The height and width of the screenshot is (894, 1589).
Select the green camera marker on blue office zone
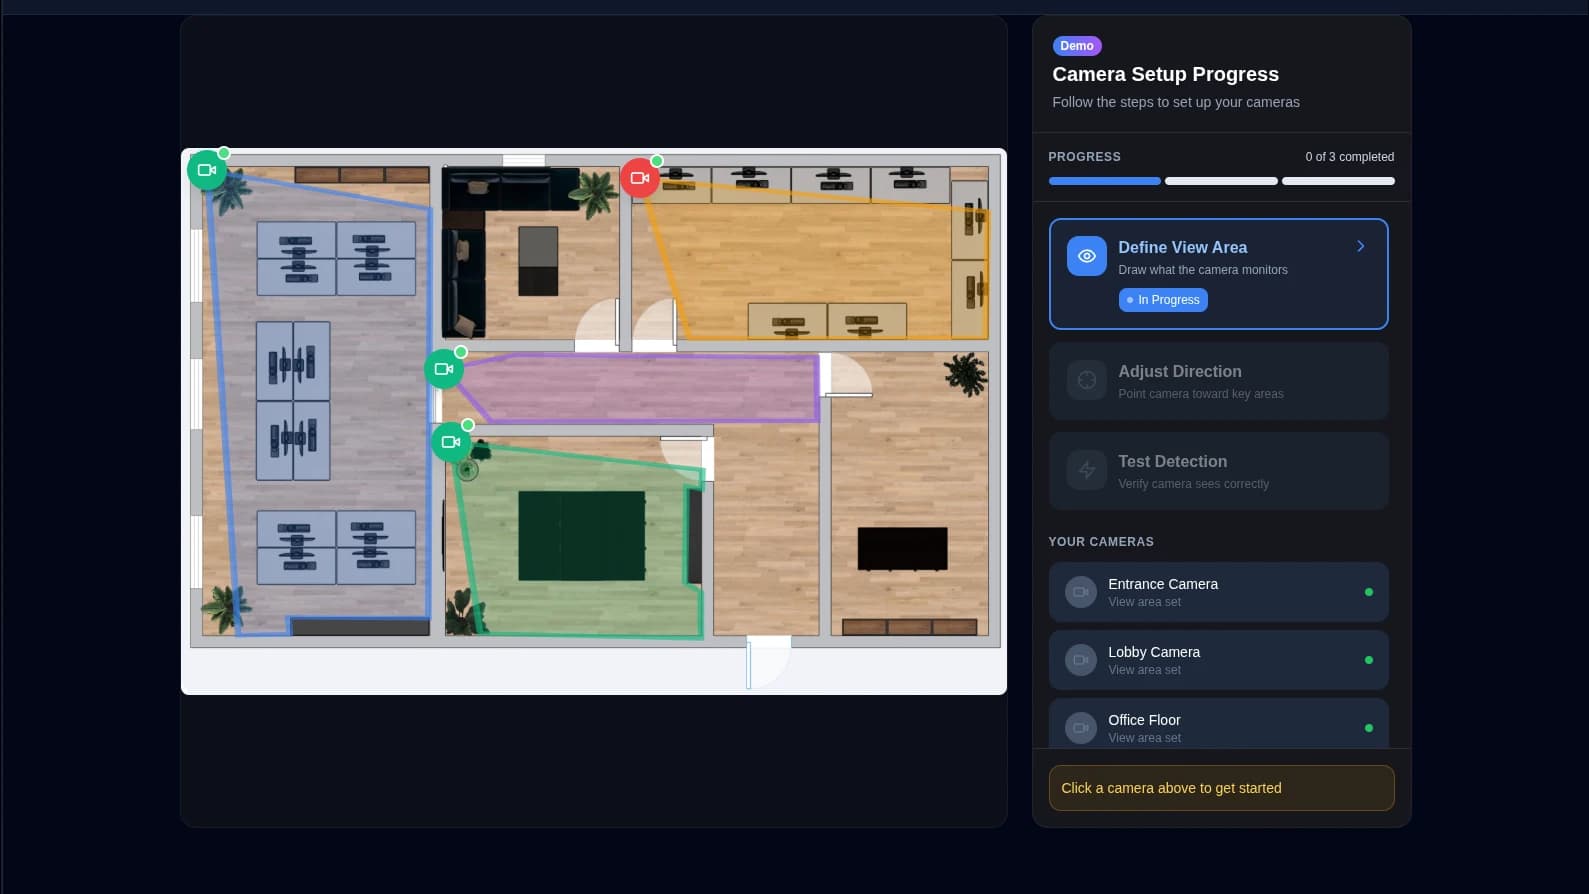pos(207,170)
